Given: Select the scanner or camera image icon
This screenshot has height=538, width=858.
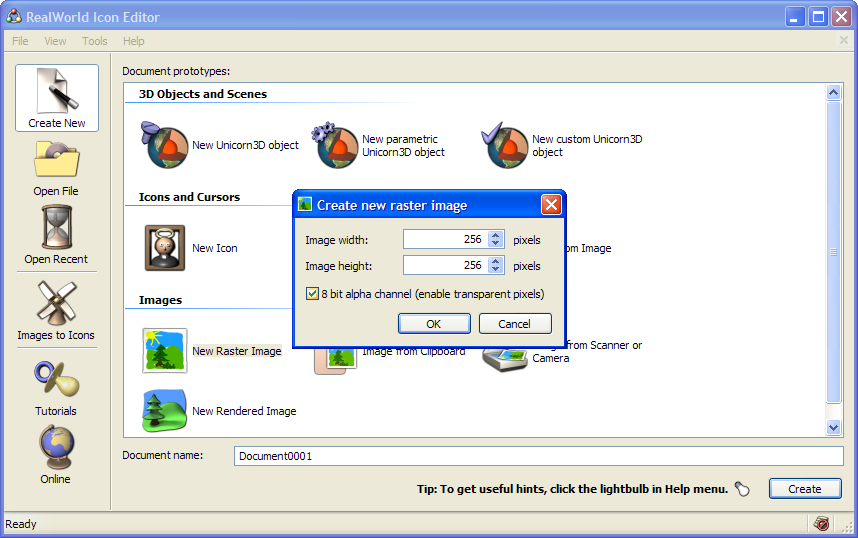Looking at the screenshot, I should point(505,360).
